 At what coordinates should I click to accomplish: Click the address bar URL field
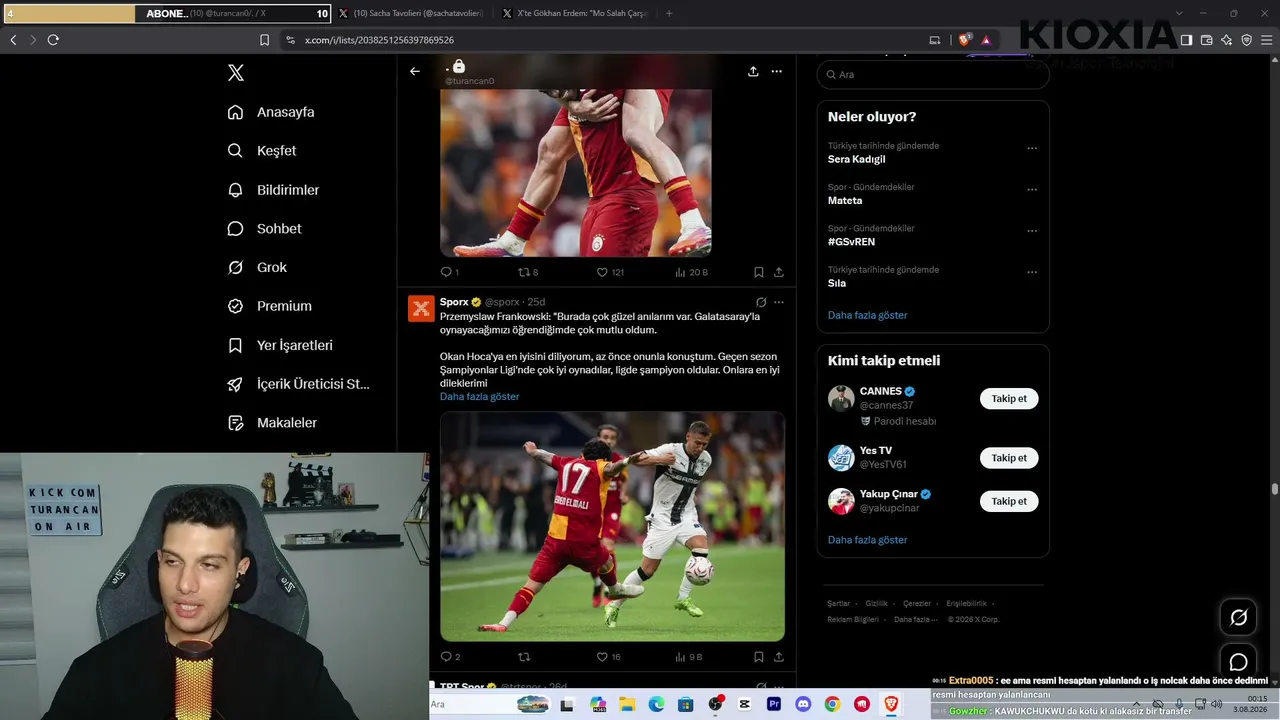tap(600, 40)
